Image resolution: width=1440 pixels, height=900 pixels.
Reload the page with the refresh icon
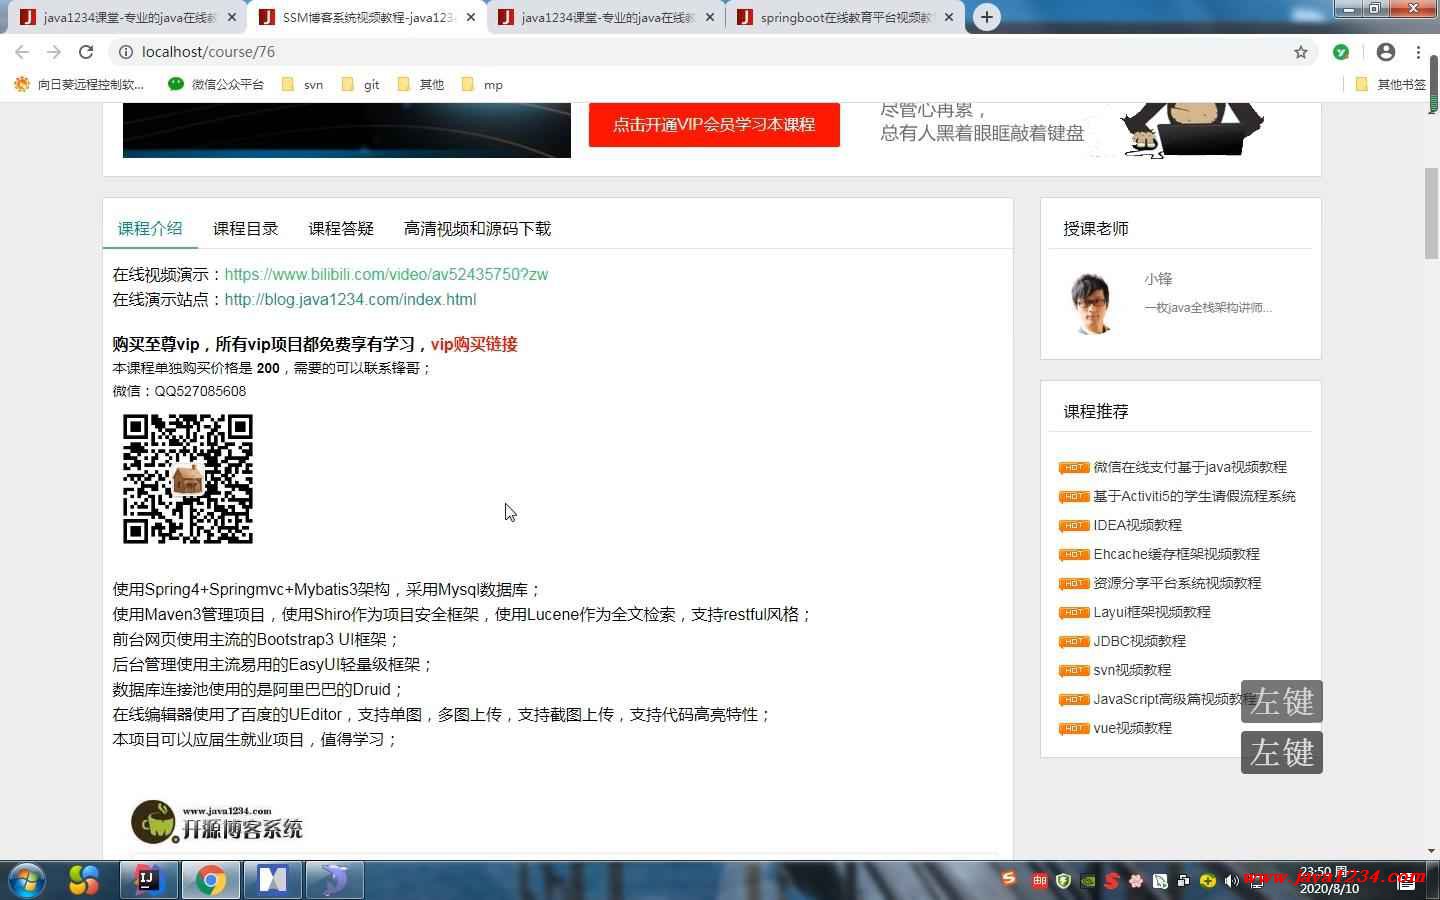click(86, 52)
